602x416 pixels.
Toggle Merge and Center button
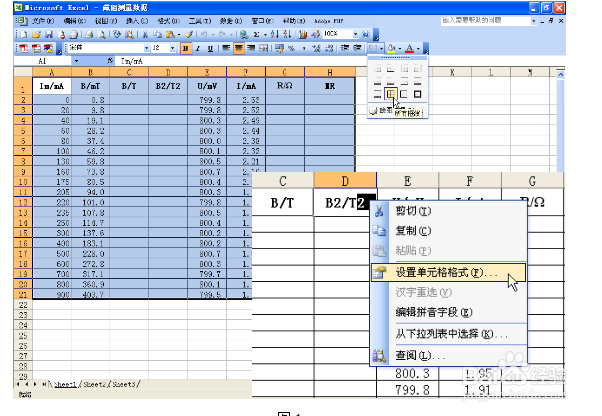click(263, 48)
